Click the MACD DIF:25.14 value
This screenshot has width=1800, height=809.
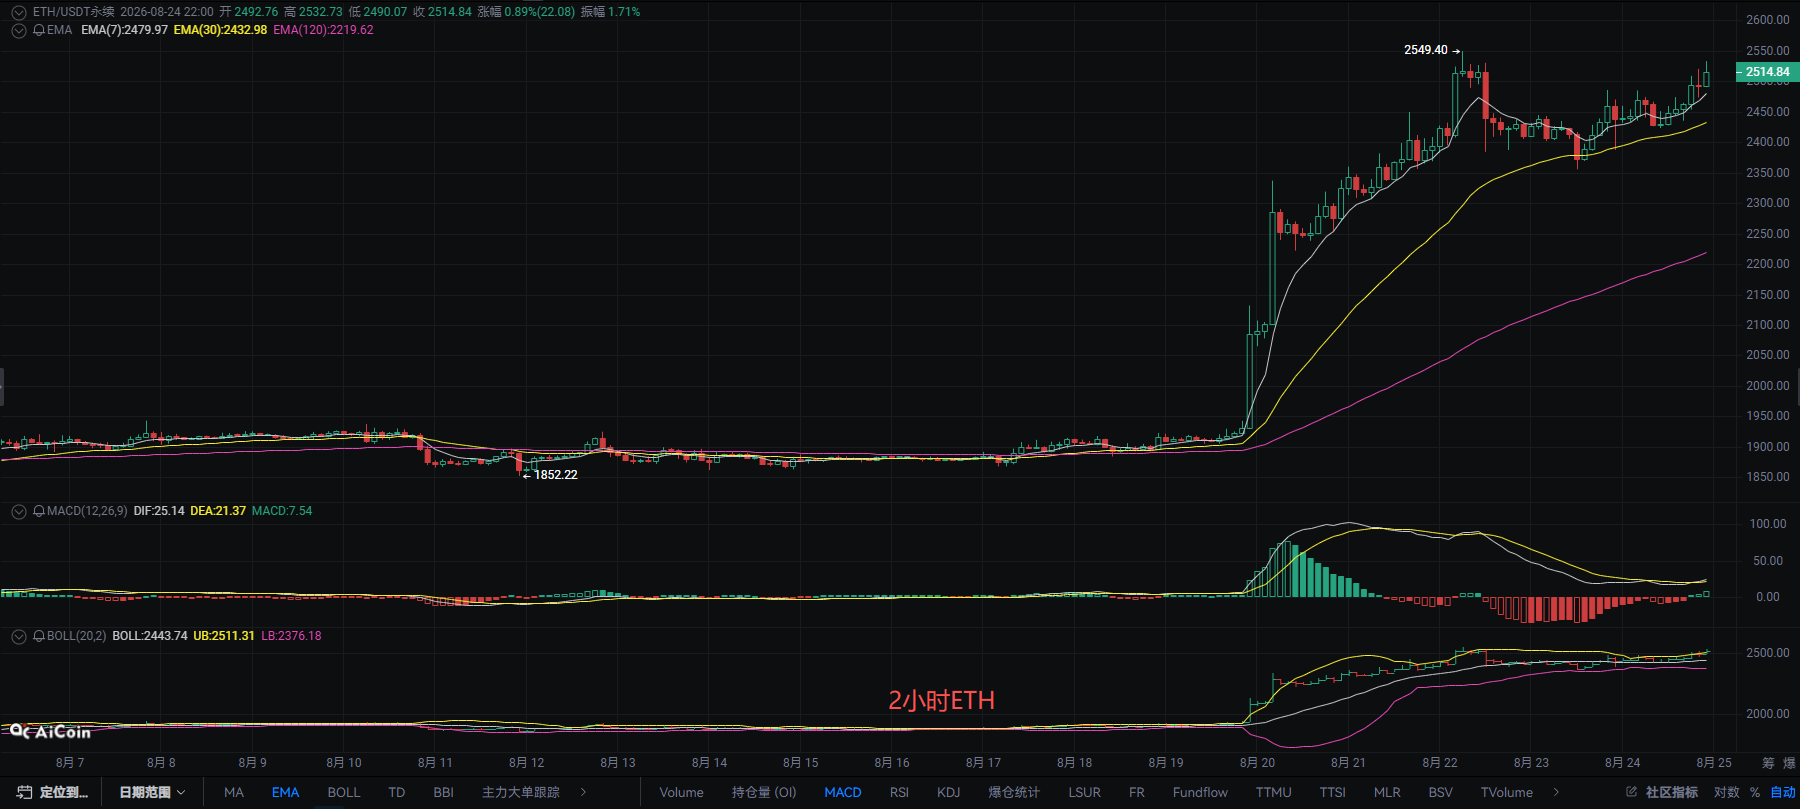(x=159, y=511)
